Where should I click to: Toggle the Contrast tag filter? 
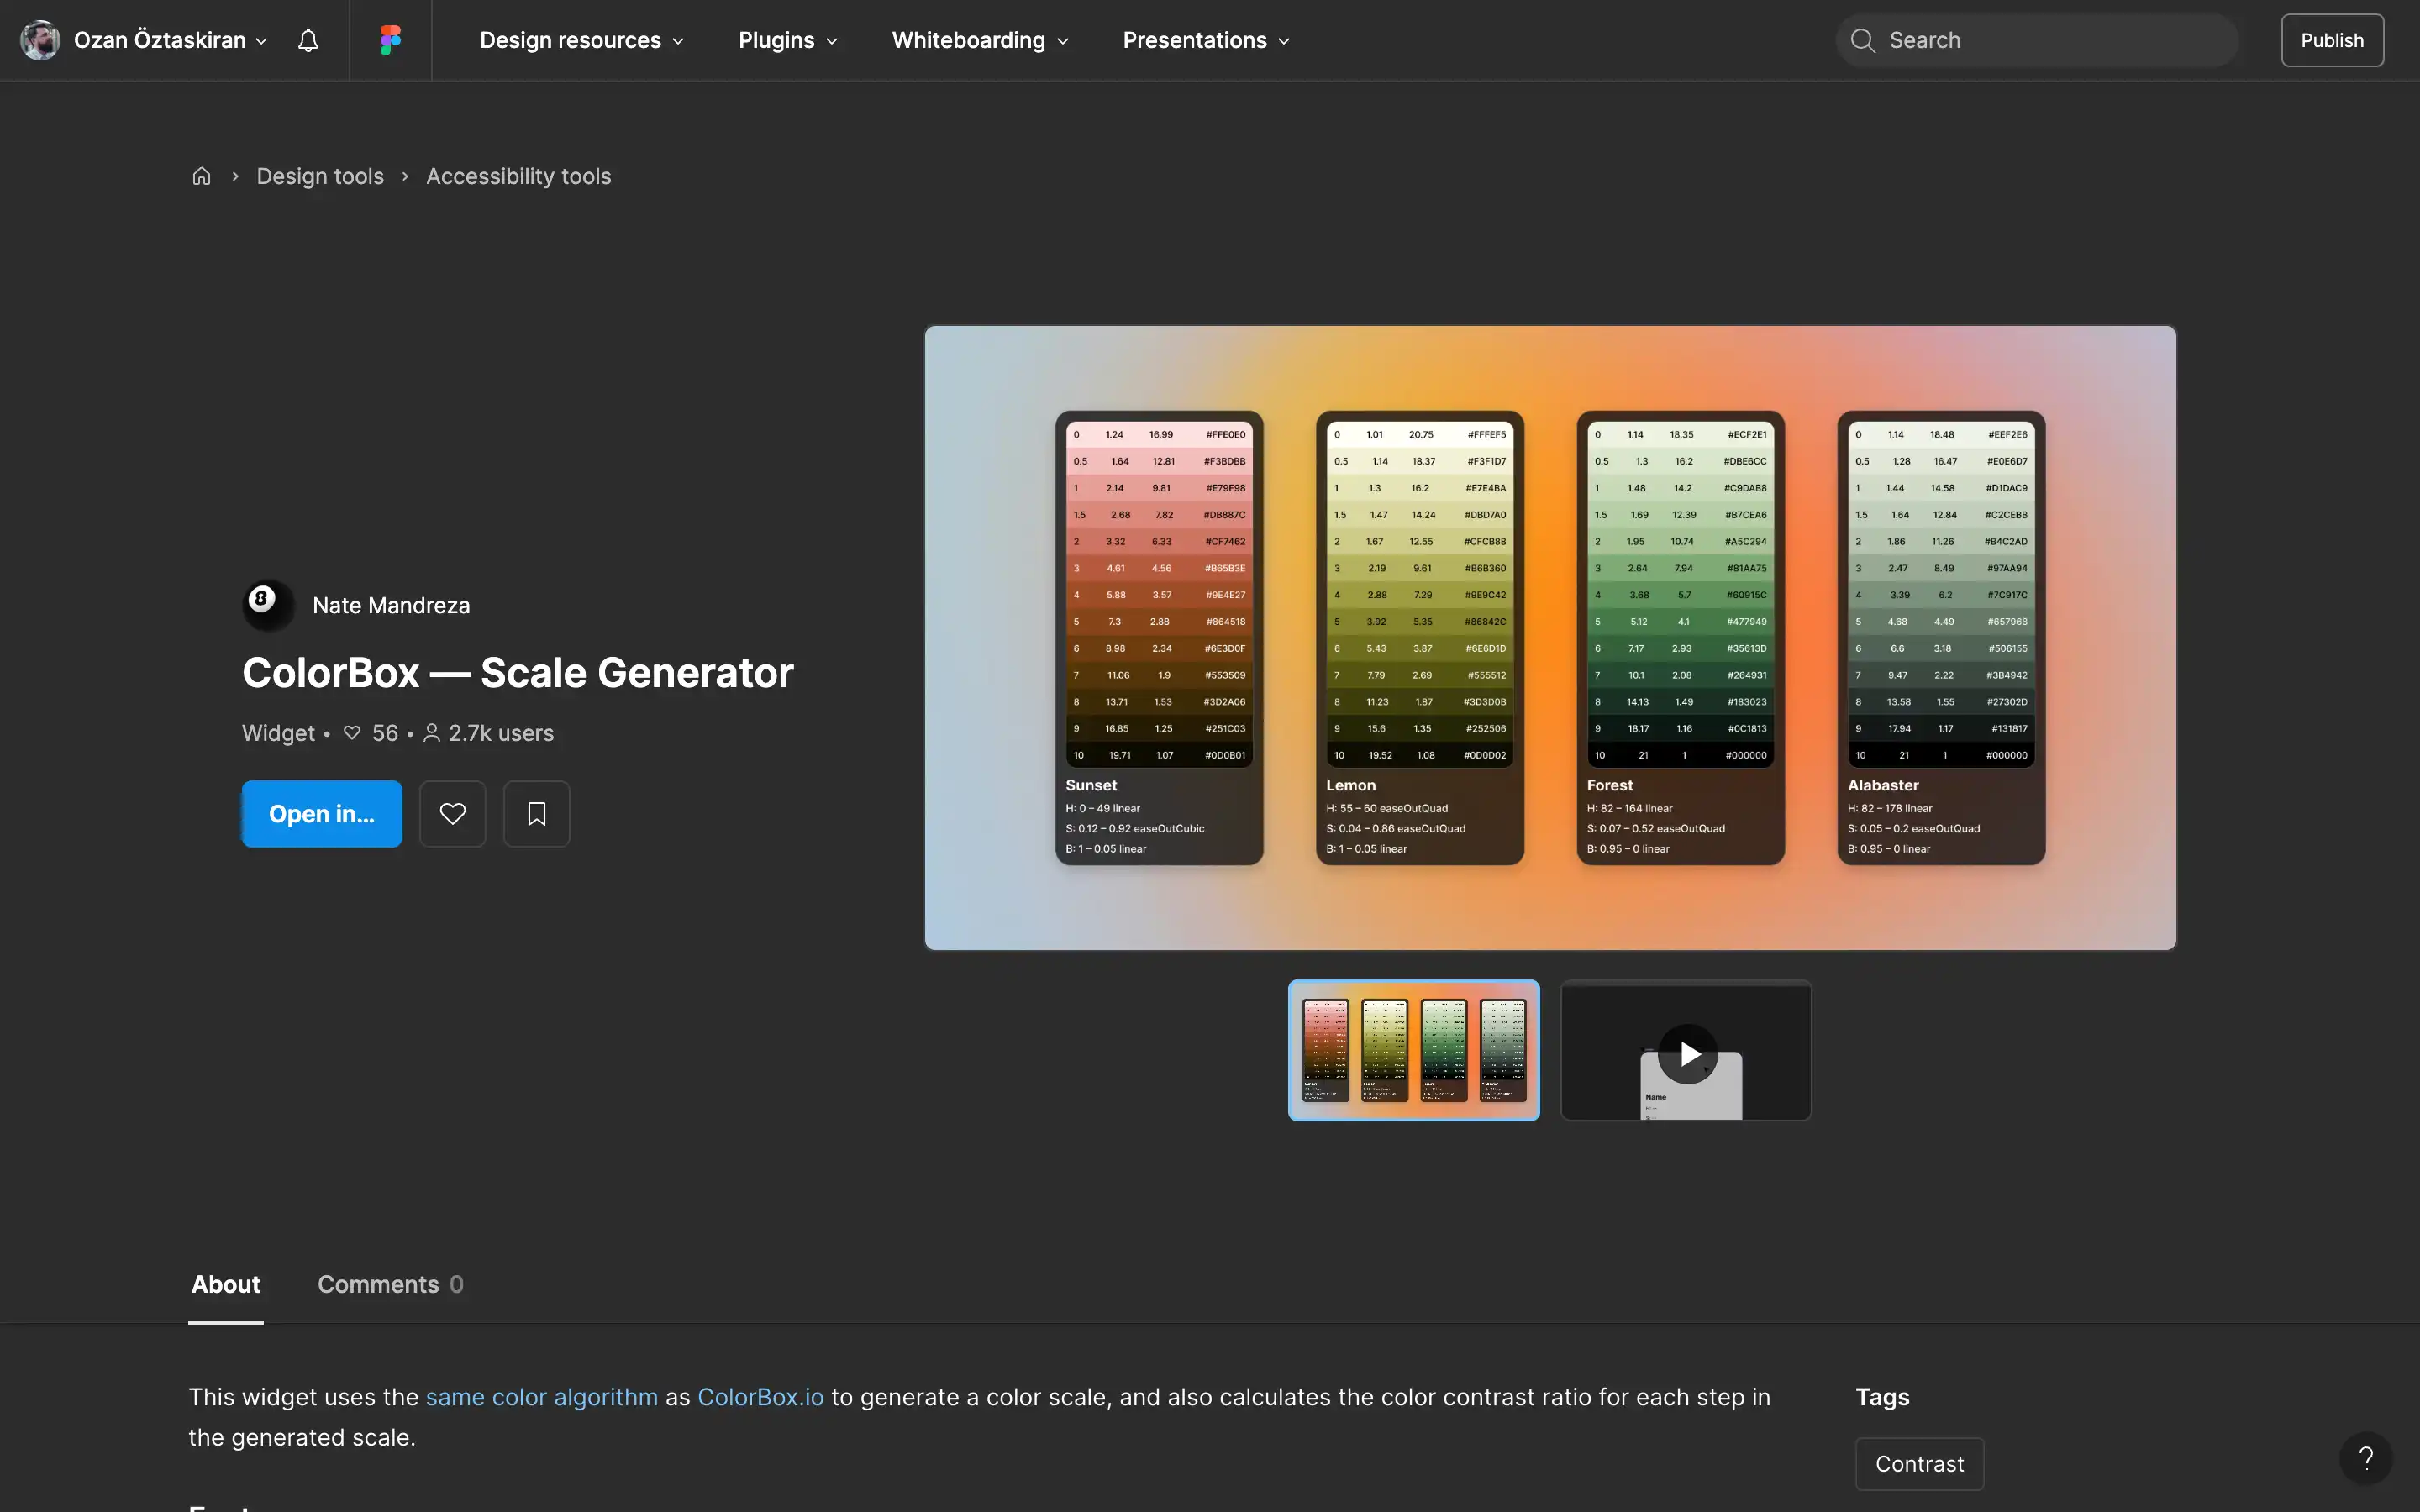pyautogui.click(x=1918, y=1463)
